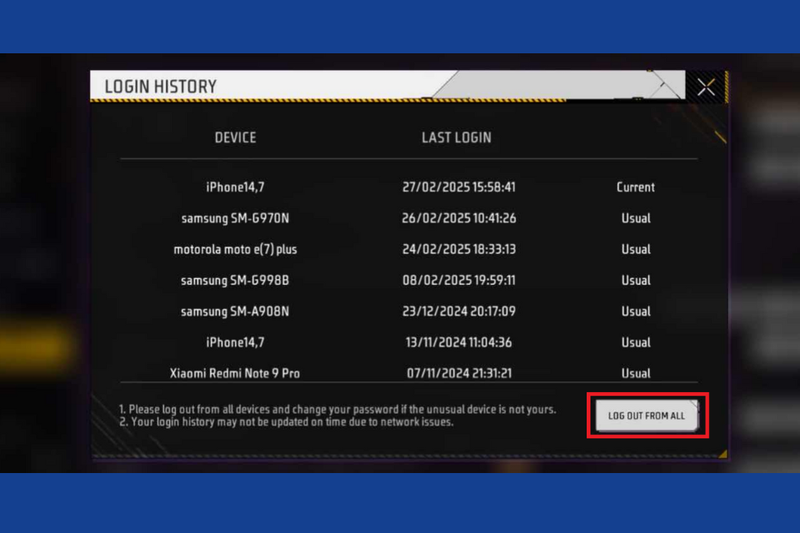Close the Login History dialog
This screenshot has width=800, height=533.
point(706,87)
